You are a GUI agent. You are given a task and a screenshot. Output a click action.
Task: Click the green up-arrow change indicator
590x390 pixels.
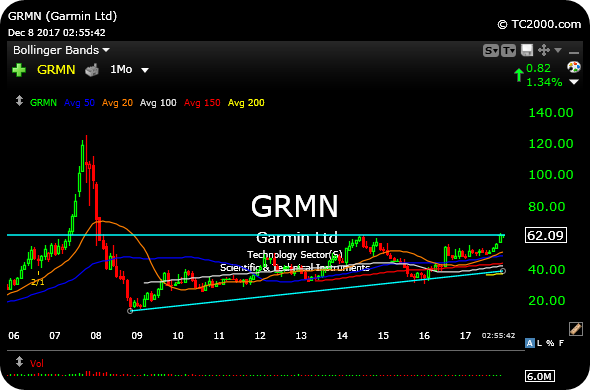pyautogui.click(x=519, y=75)
